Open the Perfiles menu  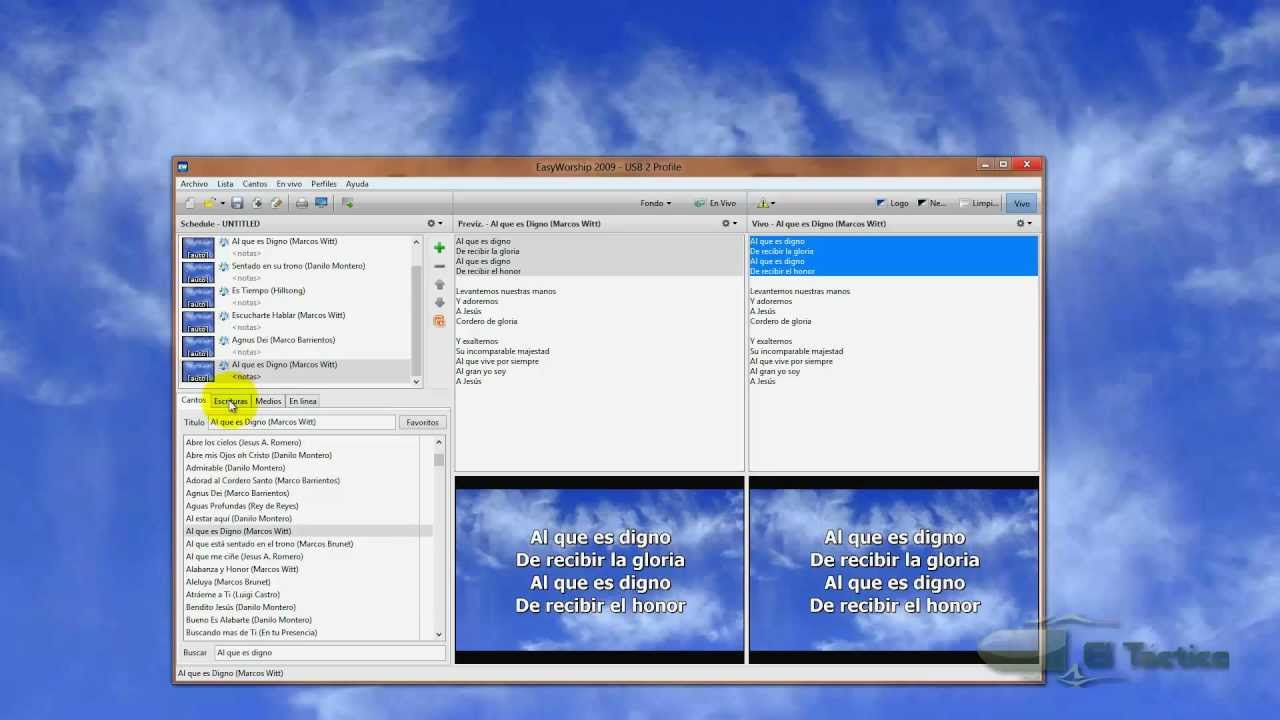[324, 184]
